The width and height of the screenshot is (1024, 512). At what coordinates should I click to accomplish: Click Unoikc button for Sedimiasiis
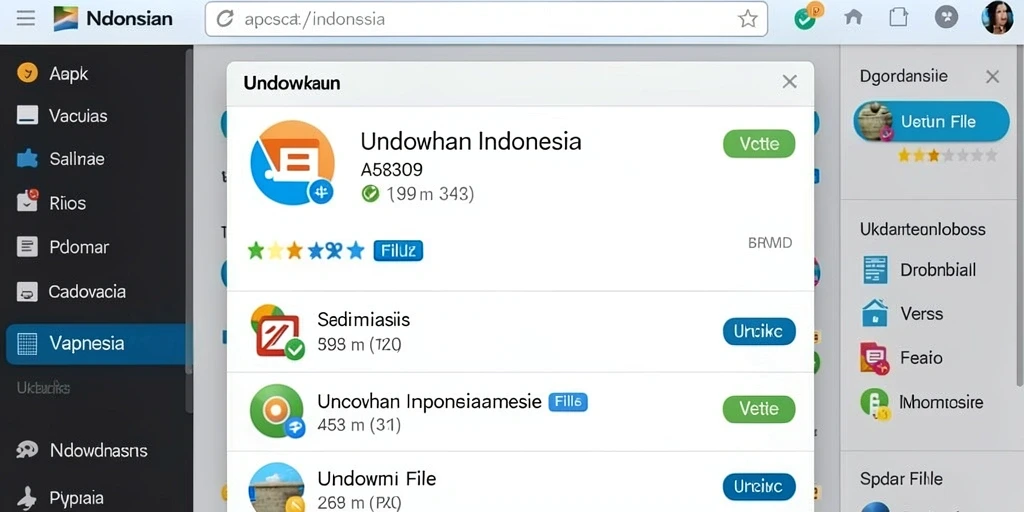tap(759, 331)
